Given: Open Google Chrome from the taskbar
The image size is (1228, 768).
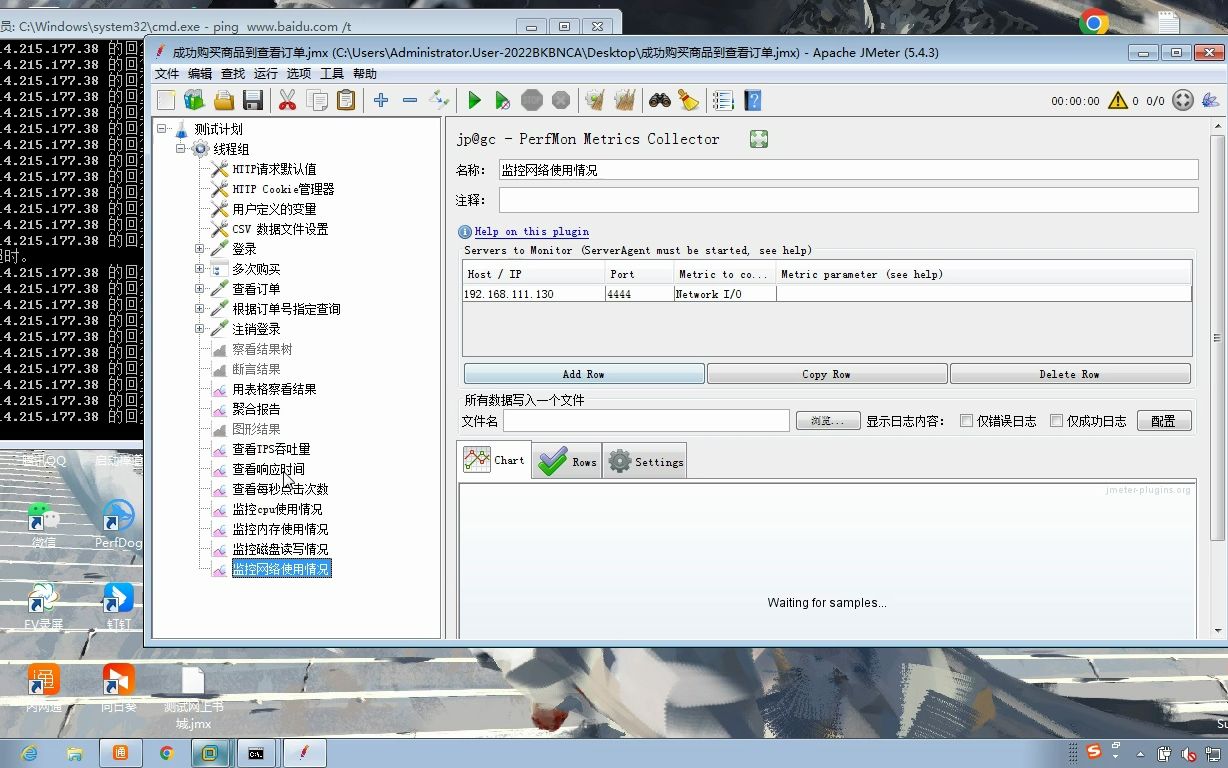Looking at the screenshot, I should click(166, 753).
